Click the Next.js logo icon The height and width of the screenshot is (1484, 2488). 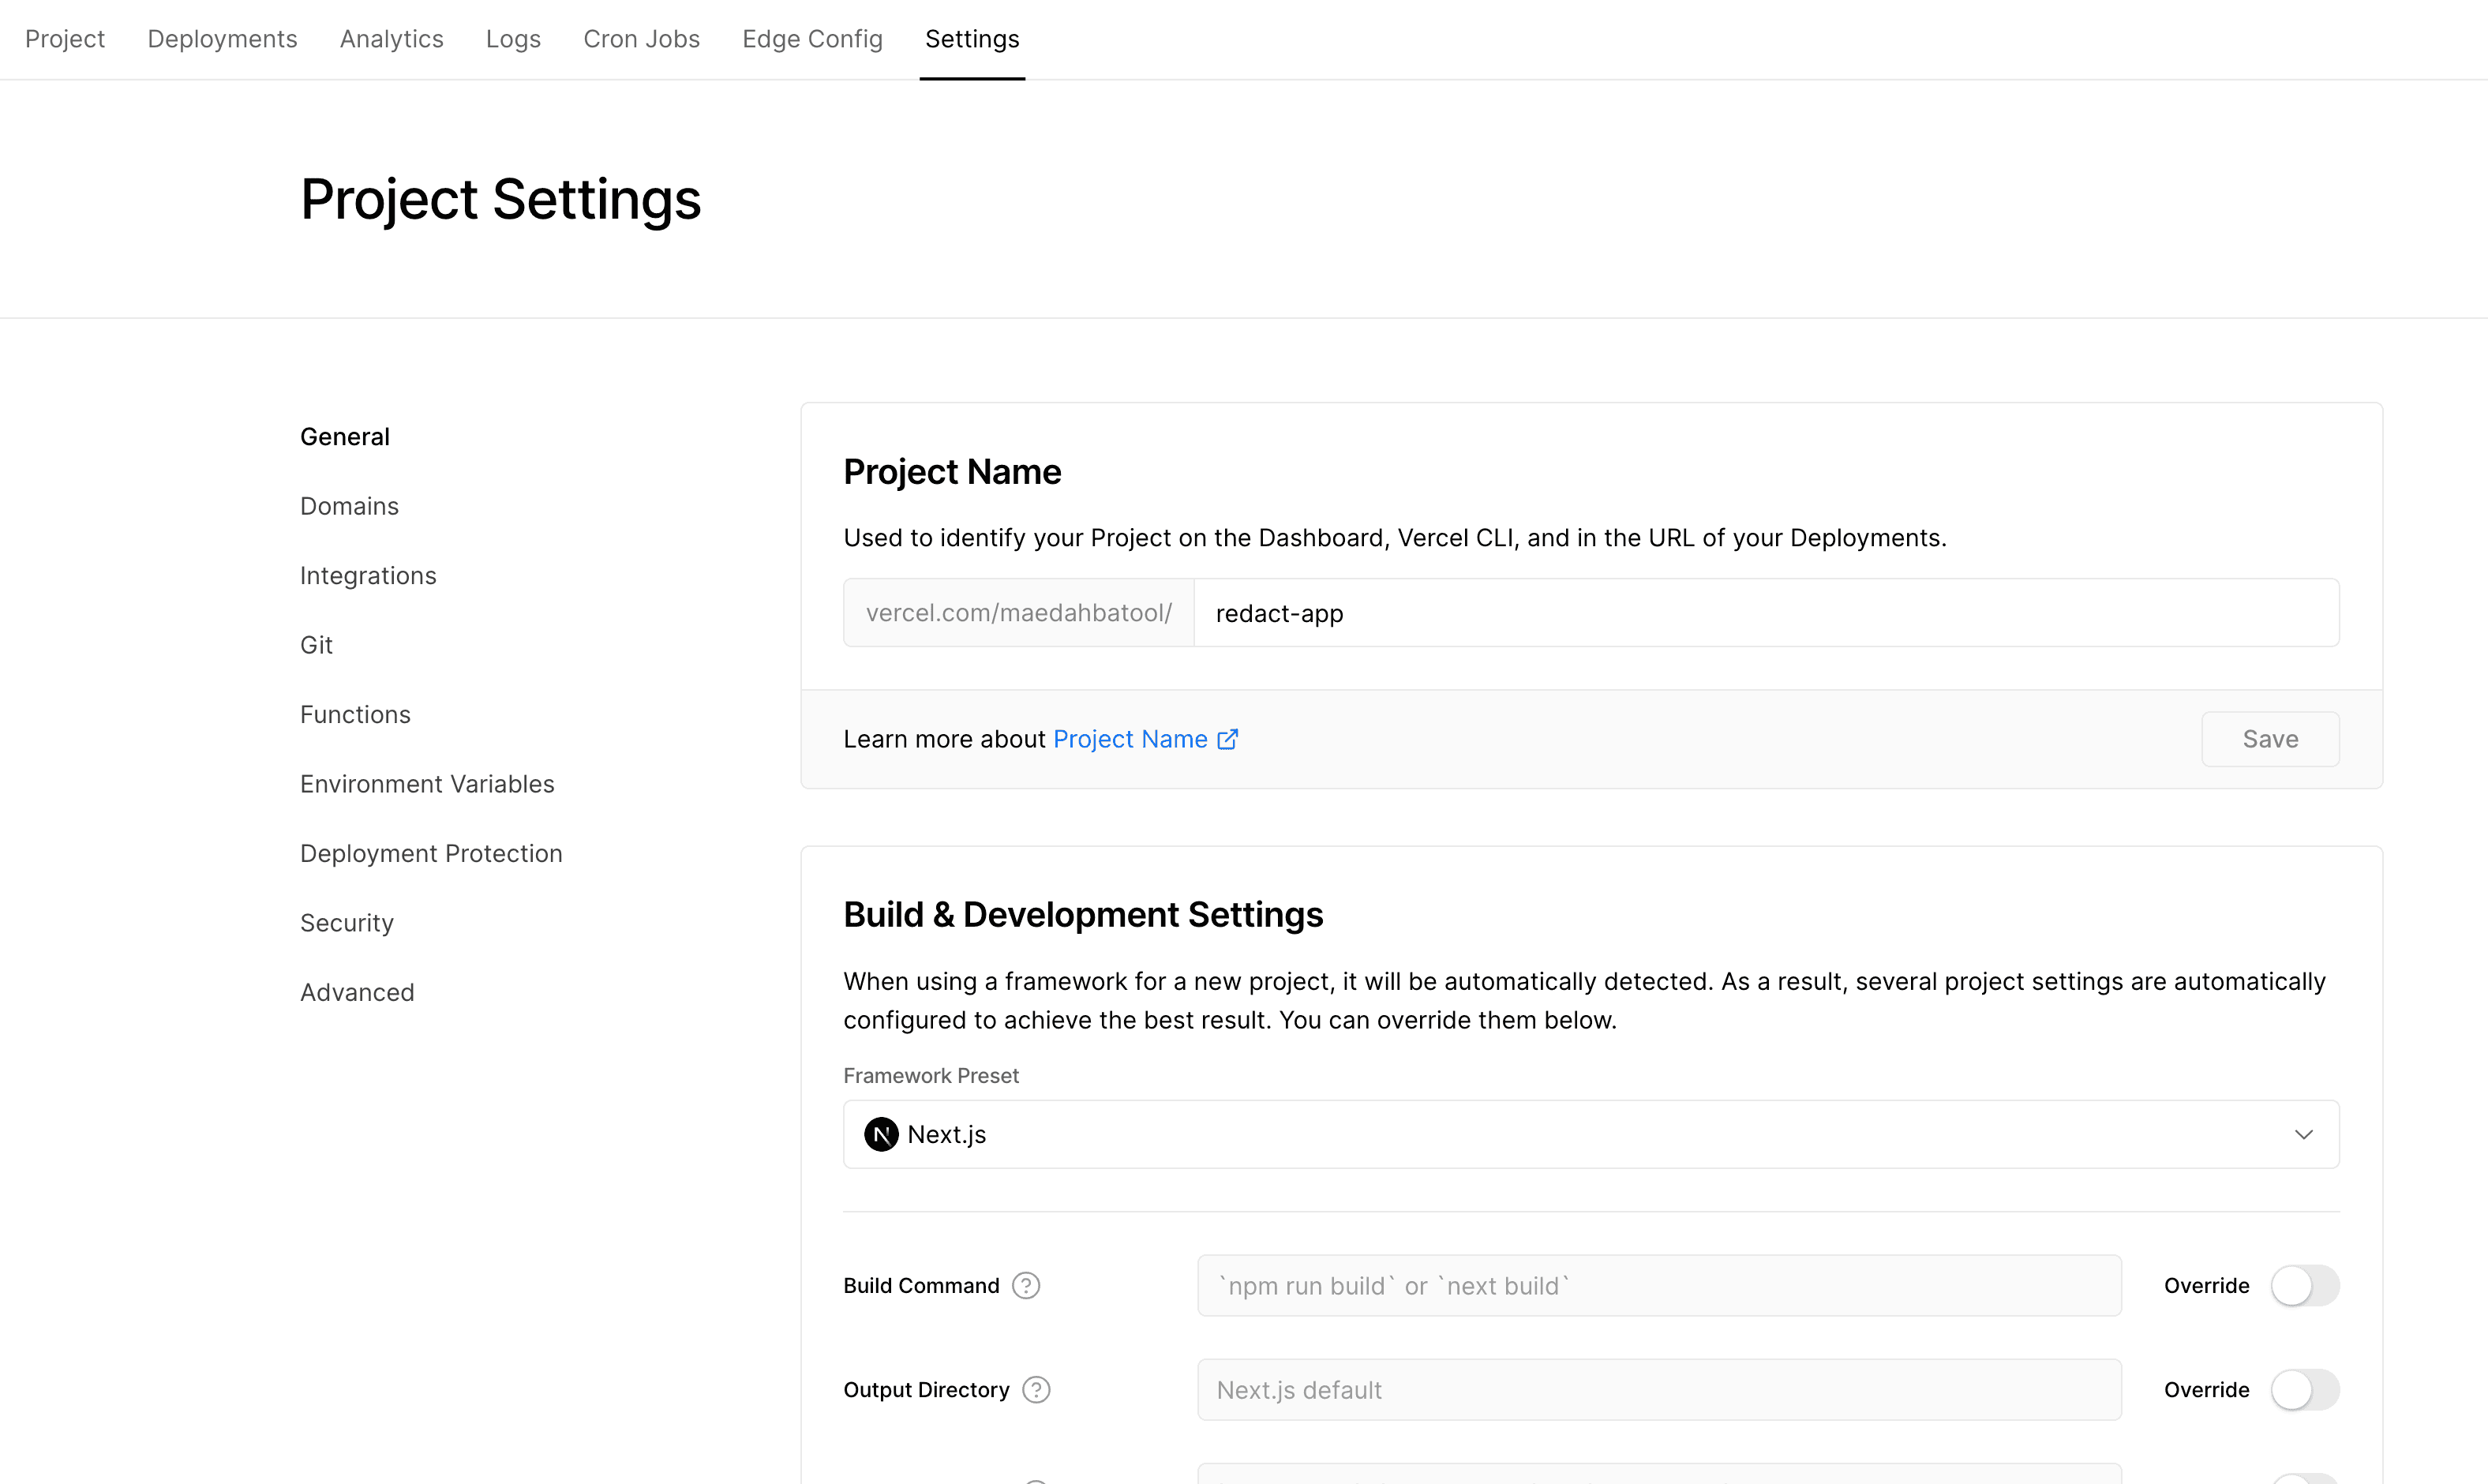(x=881, y=1134)
